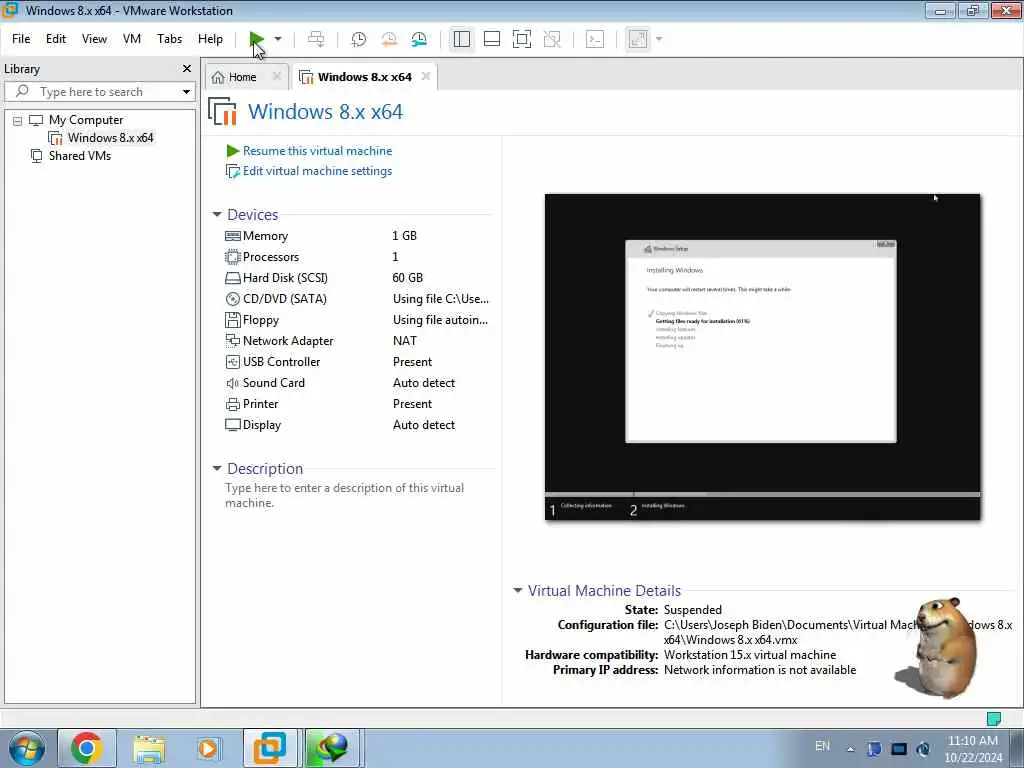Open the Tabs menu
This screenshot has width=1024, height=768.
(x=169, y=39)
